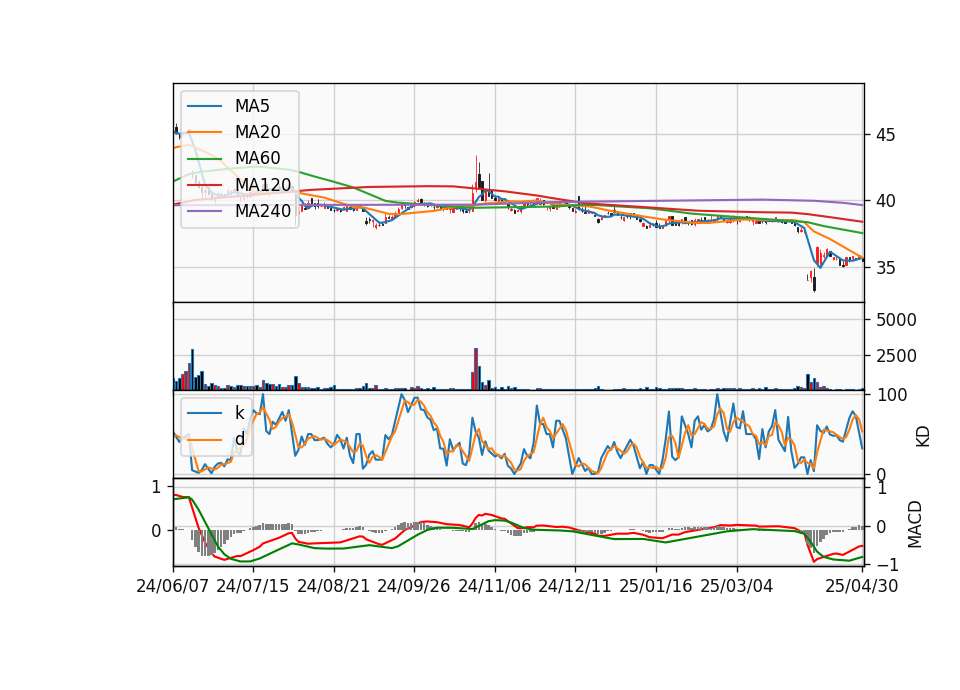Click the tallest volume bar in November
The image size is (960, 690).
click(x=476, y=369)
